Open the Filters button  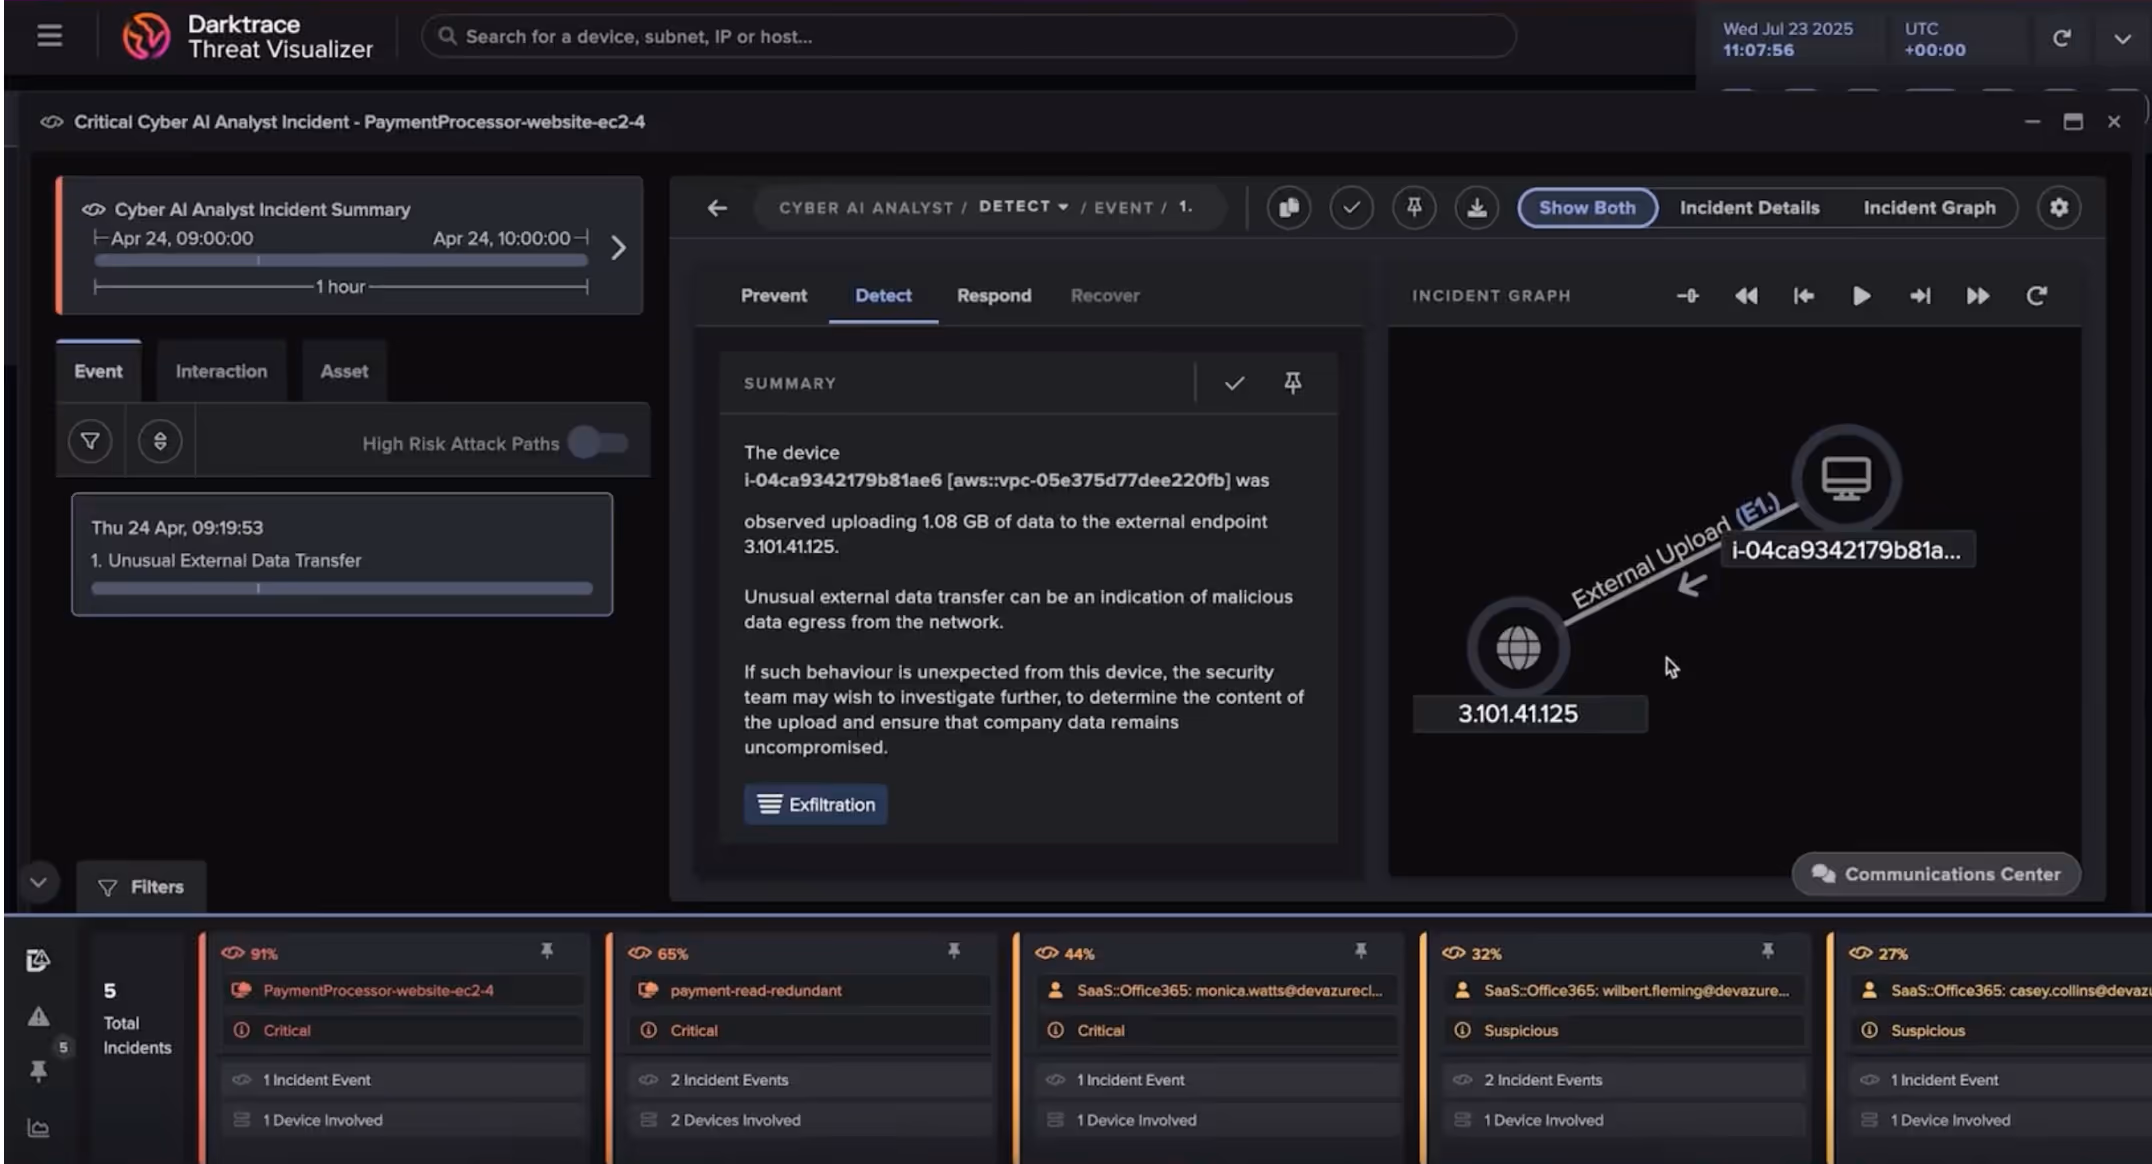click(x=141, y=887)
